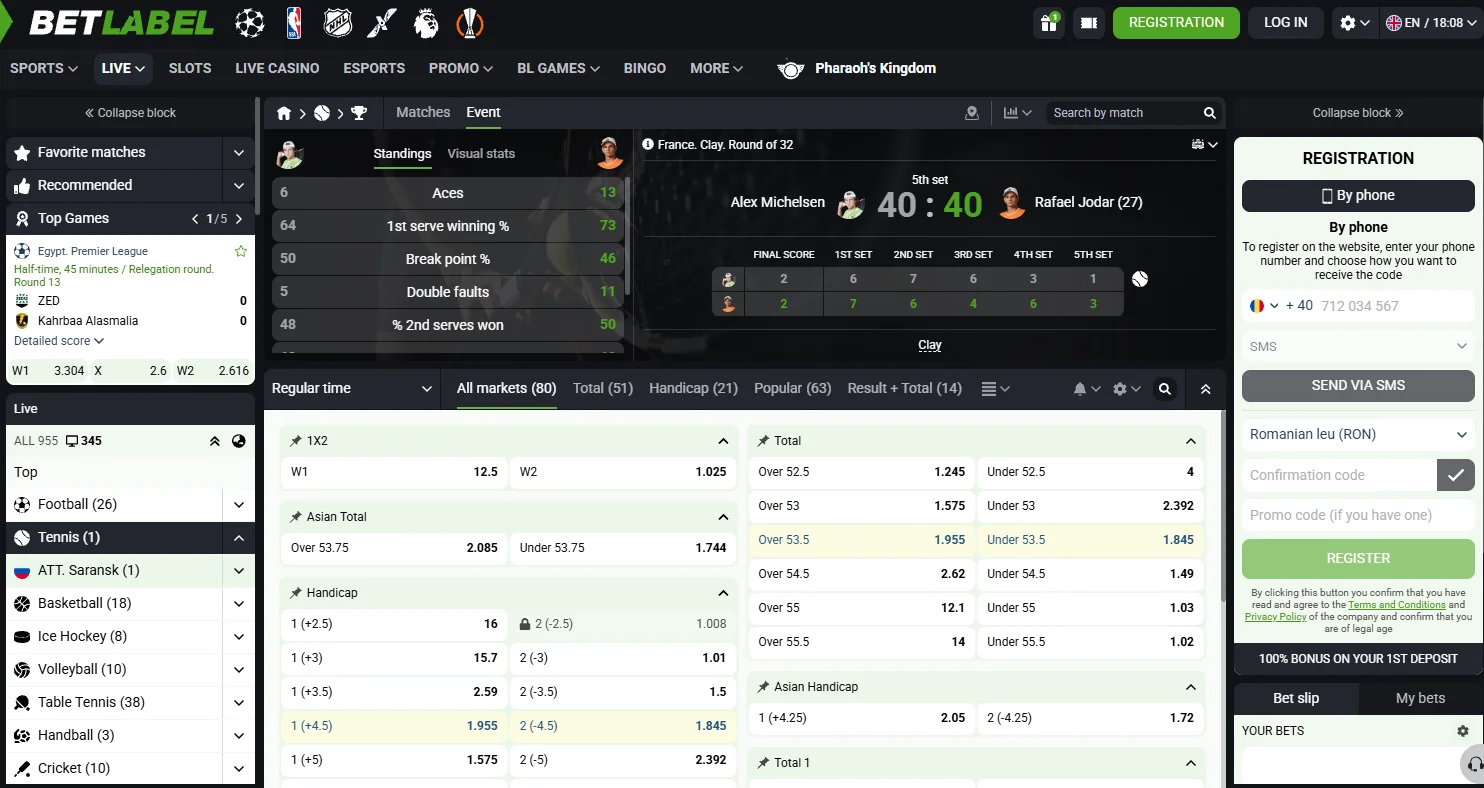The image size is (1484, 788).
Task: Select the Total (51) markets tab
Action: pos(603,388)
